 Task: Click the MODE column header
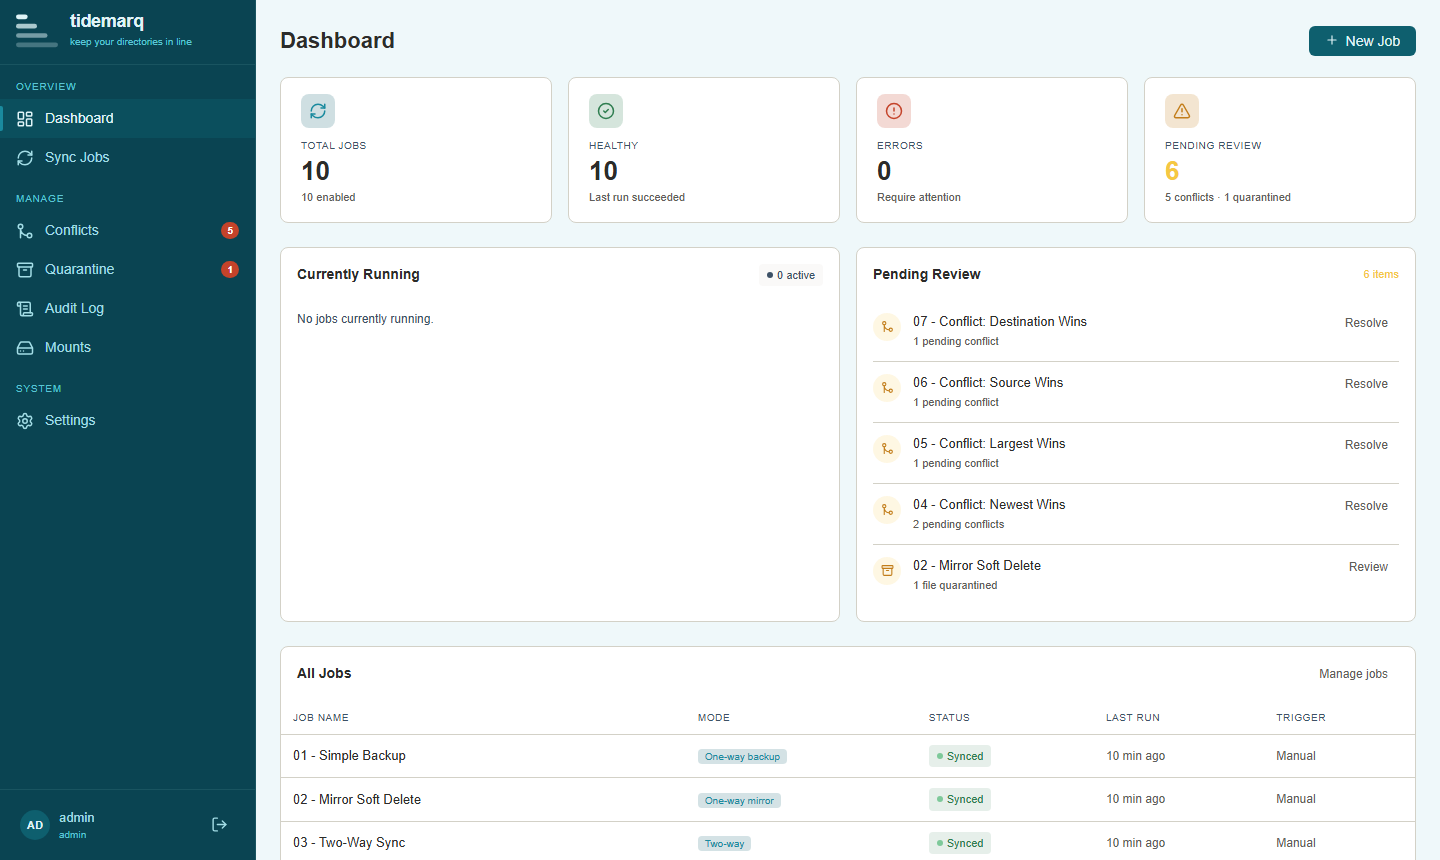tap(714, 718)
